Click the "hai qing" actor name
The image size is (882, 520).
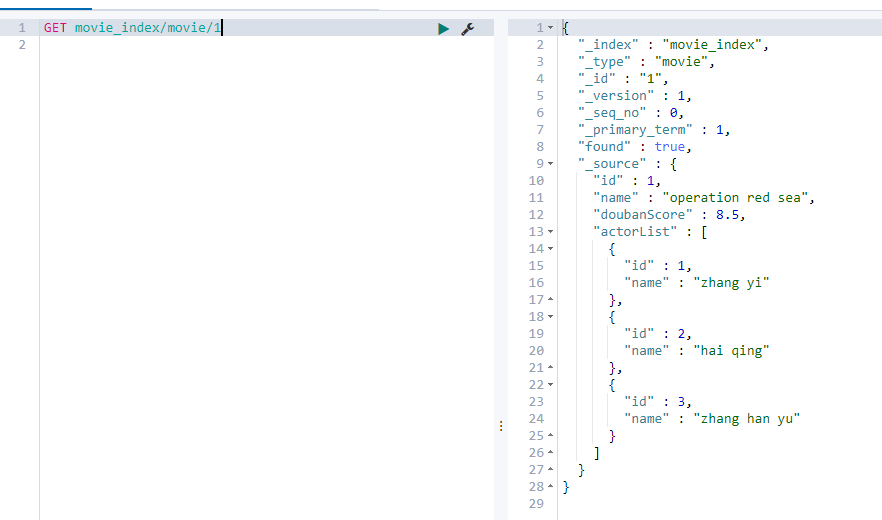731,351
